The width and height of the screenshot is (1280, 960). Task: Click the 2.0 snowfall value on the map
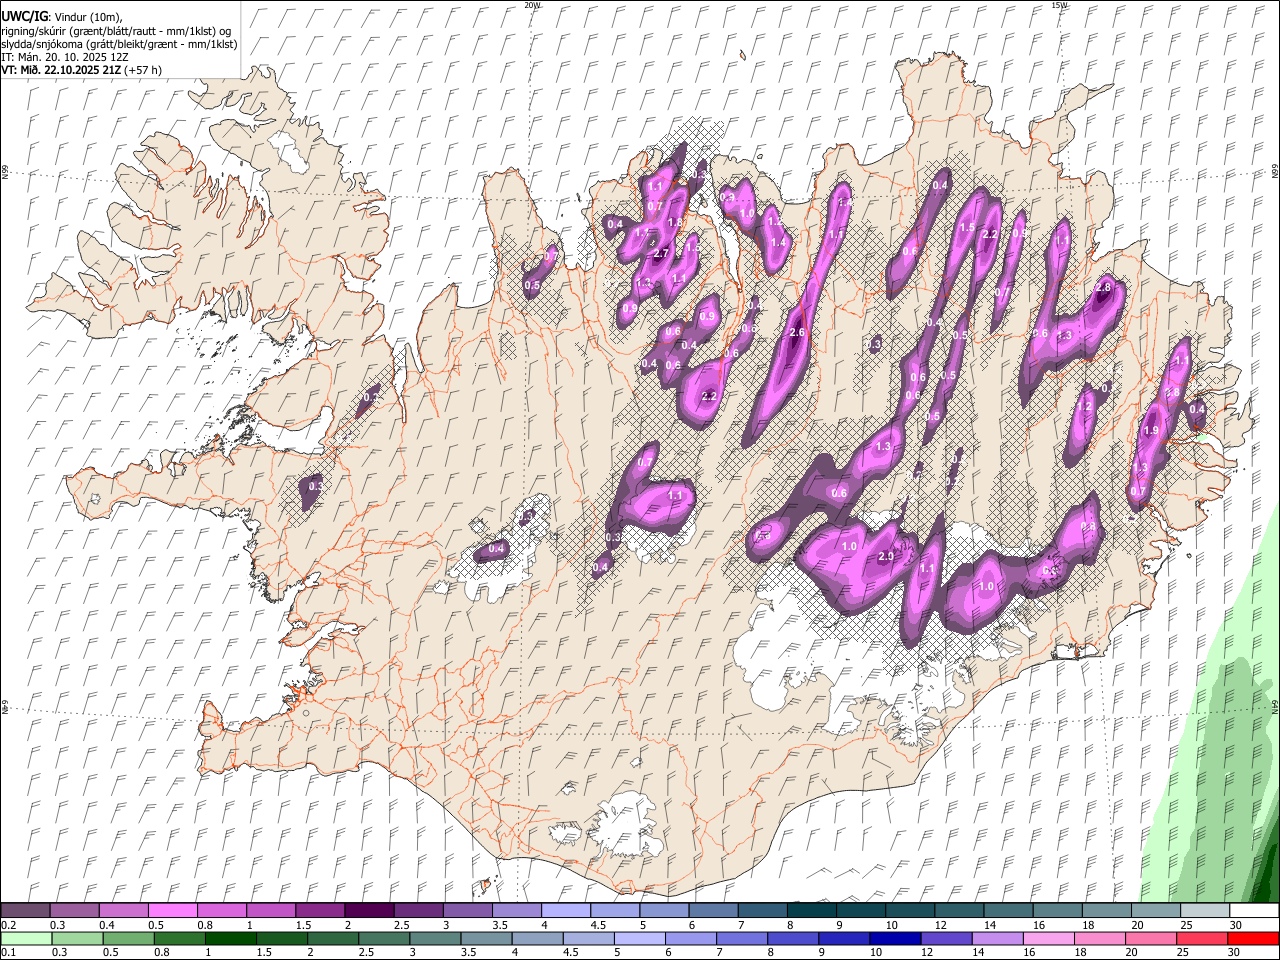pos(885,557)
